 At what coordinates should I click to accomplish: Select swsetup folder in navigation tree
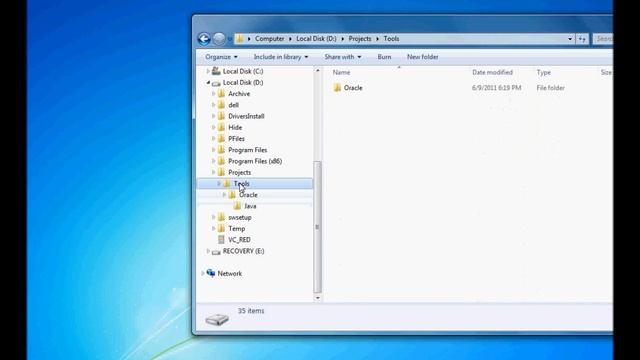[240, 218]
